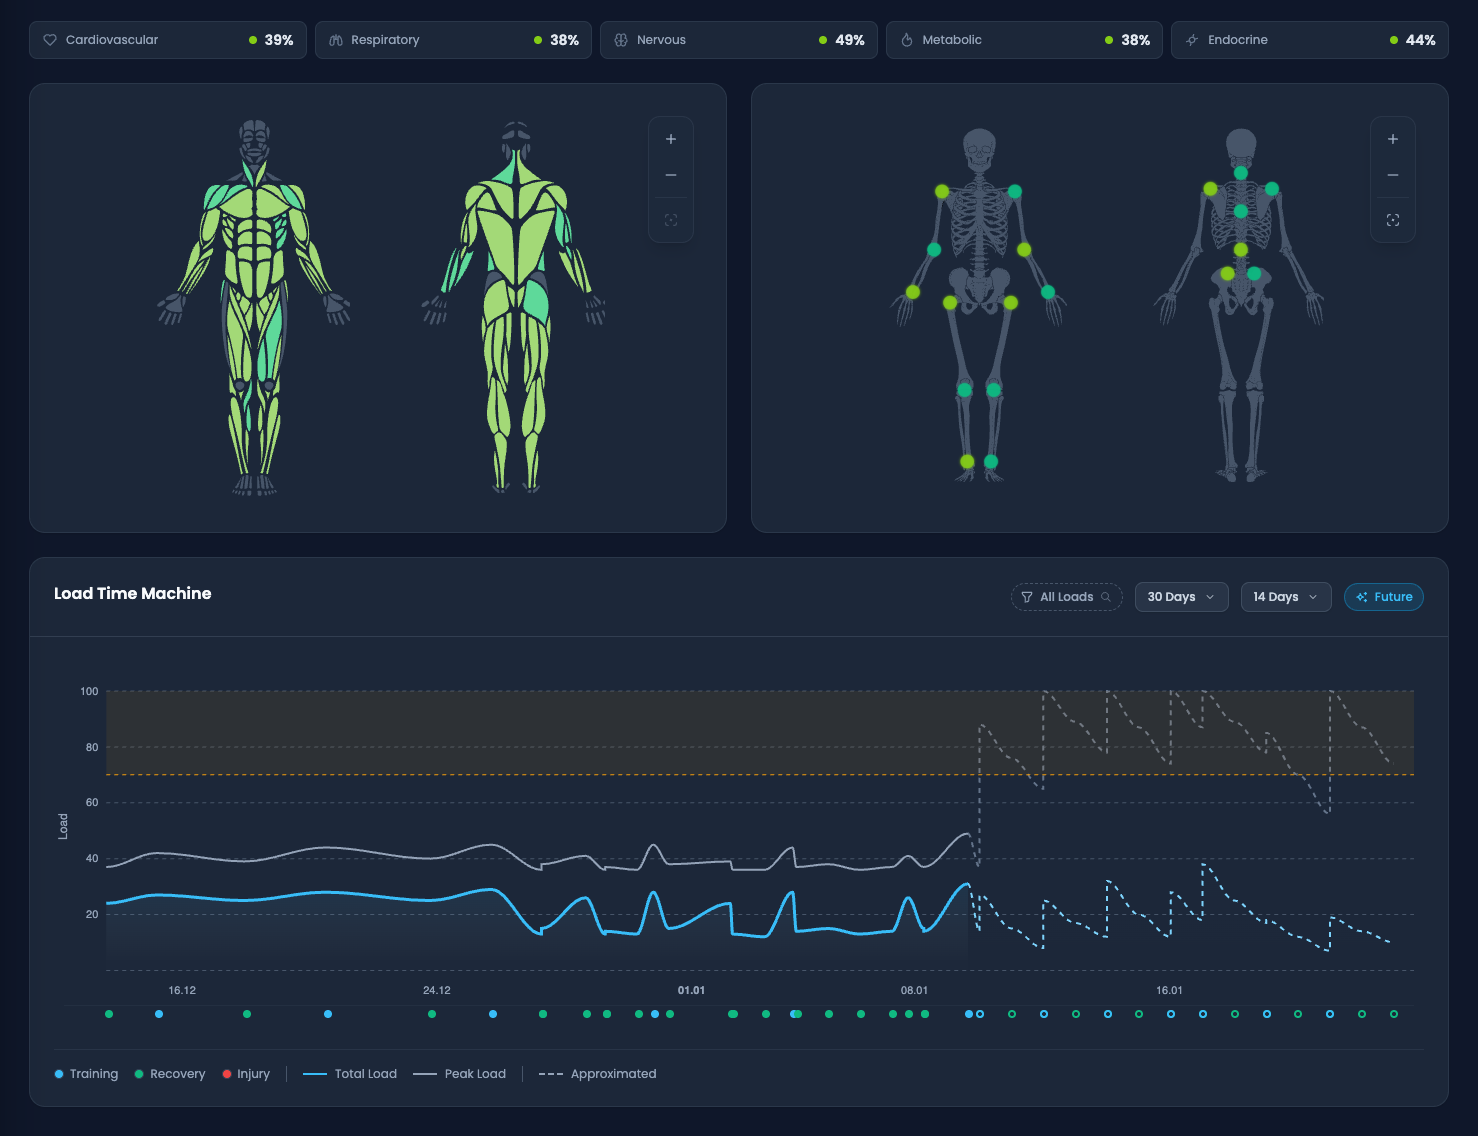Viewport: 1478px width, 1136px height.
Task: Click a shoulder joint marker on the skeleton
Action: [941, 190]
